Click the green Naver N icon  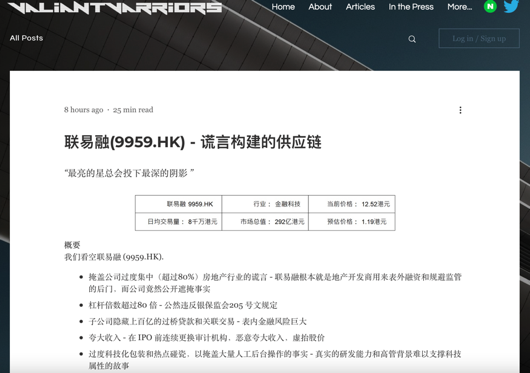[x=490, y=6]
